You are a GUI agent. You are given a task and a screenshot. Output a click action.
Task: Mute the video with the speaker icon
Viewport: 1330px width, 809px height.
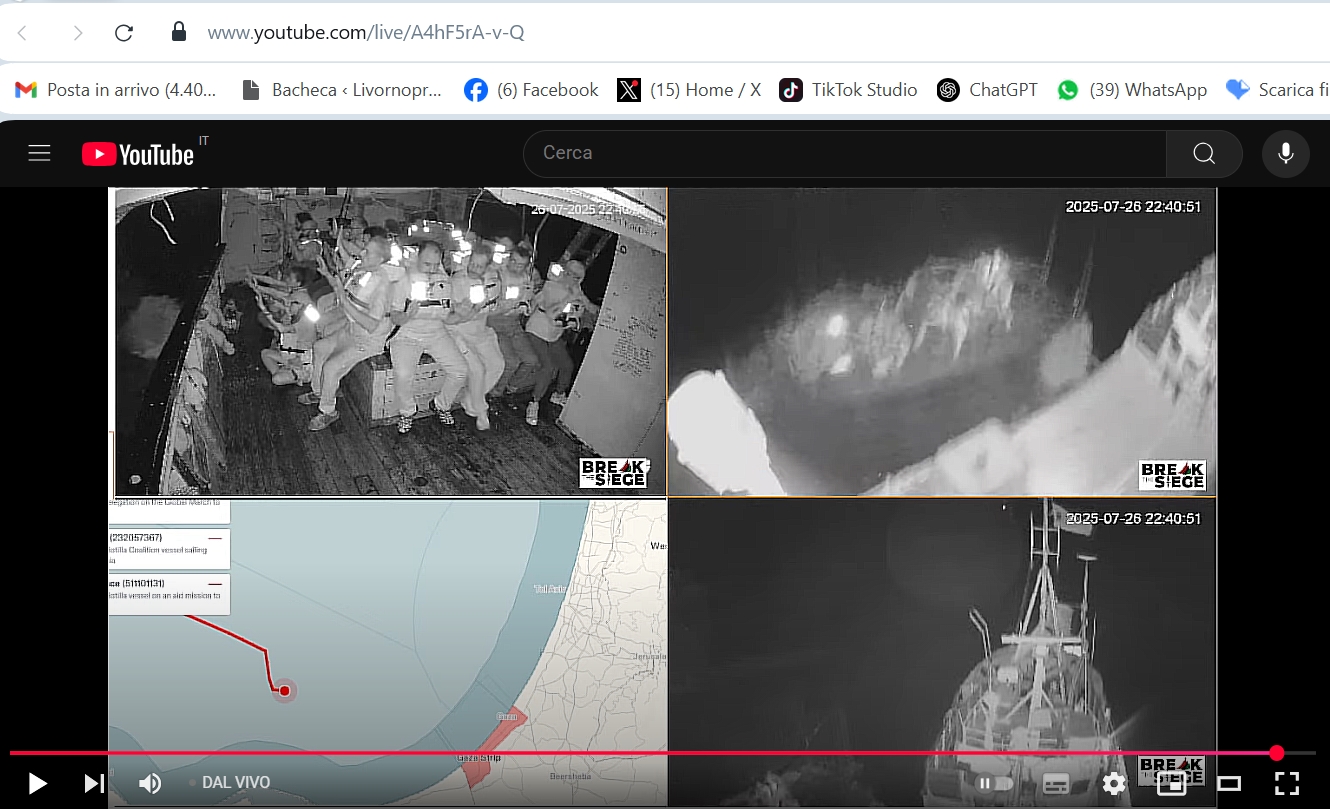click(x=149, y=783)
